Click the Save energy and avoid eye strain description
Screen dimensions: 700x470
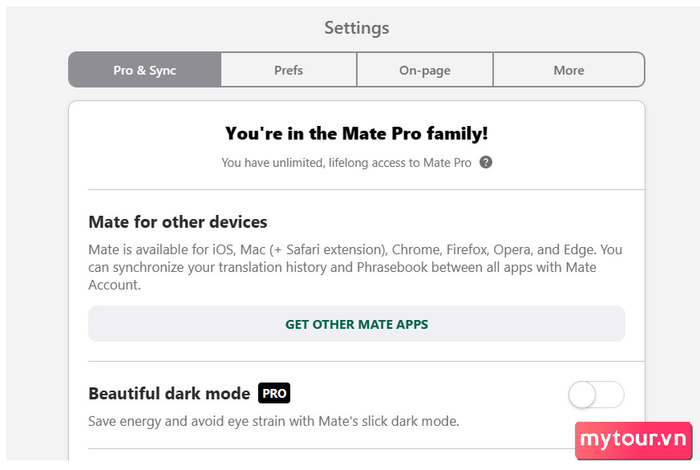274,421
